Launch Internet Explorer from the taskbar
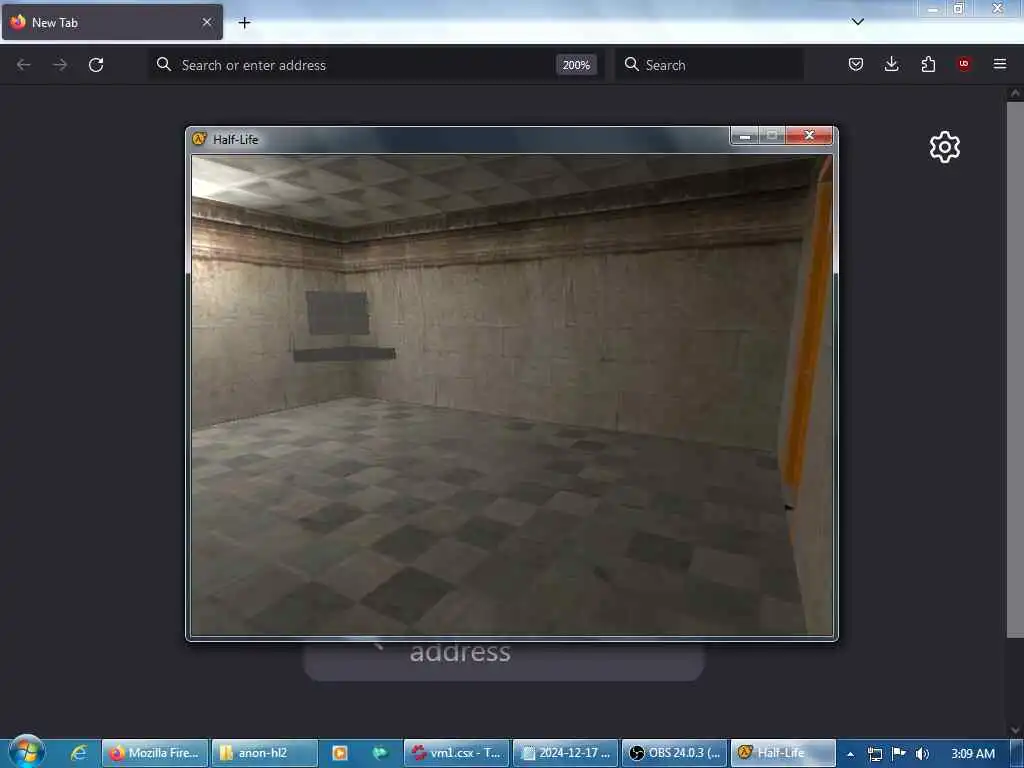This screenshot has width=1024, height=768. point(78,753)
